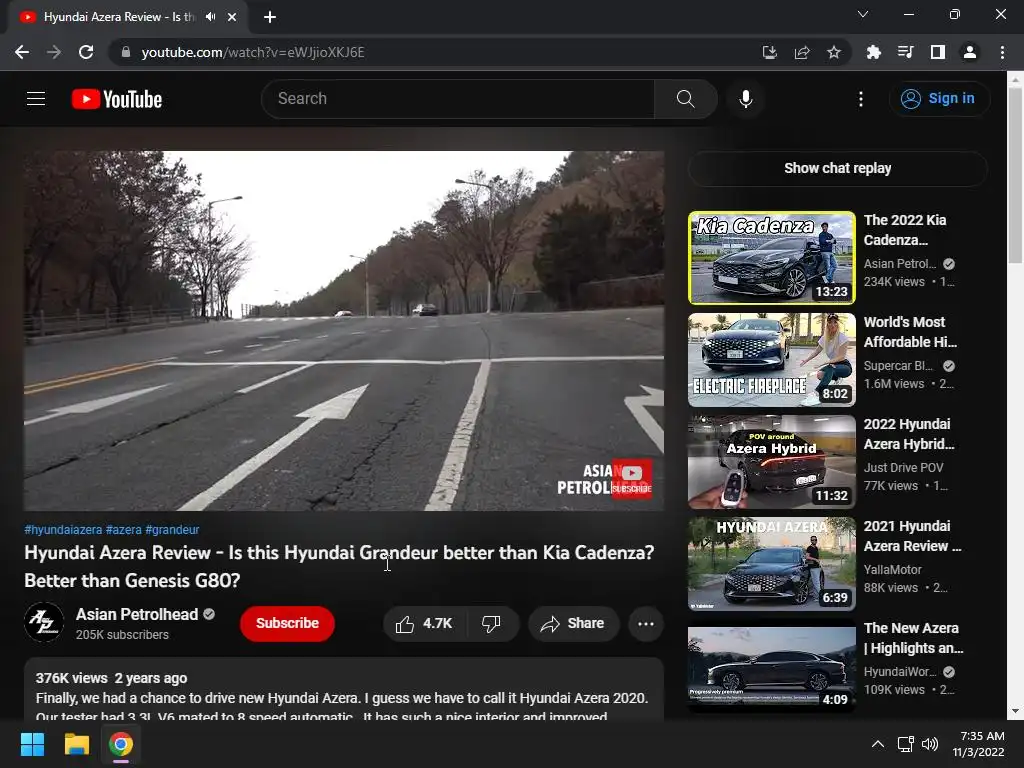This screenshot has height=768, width=1024.
Task: Open Hyundai Azera YallaMotor thumbnail
Action: [x=772, y=564]
